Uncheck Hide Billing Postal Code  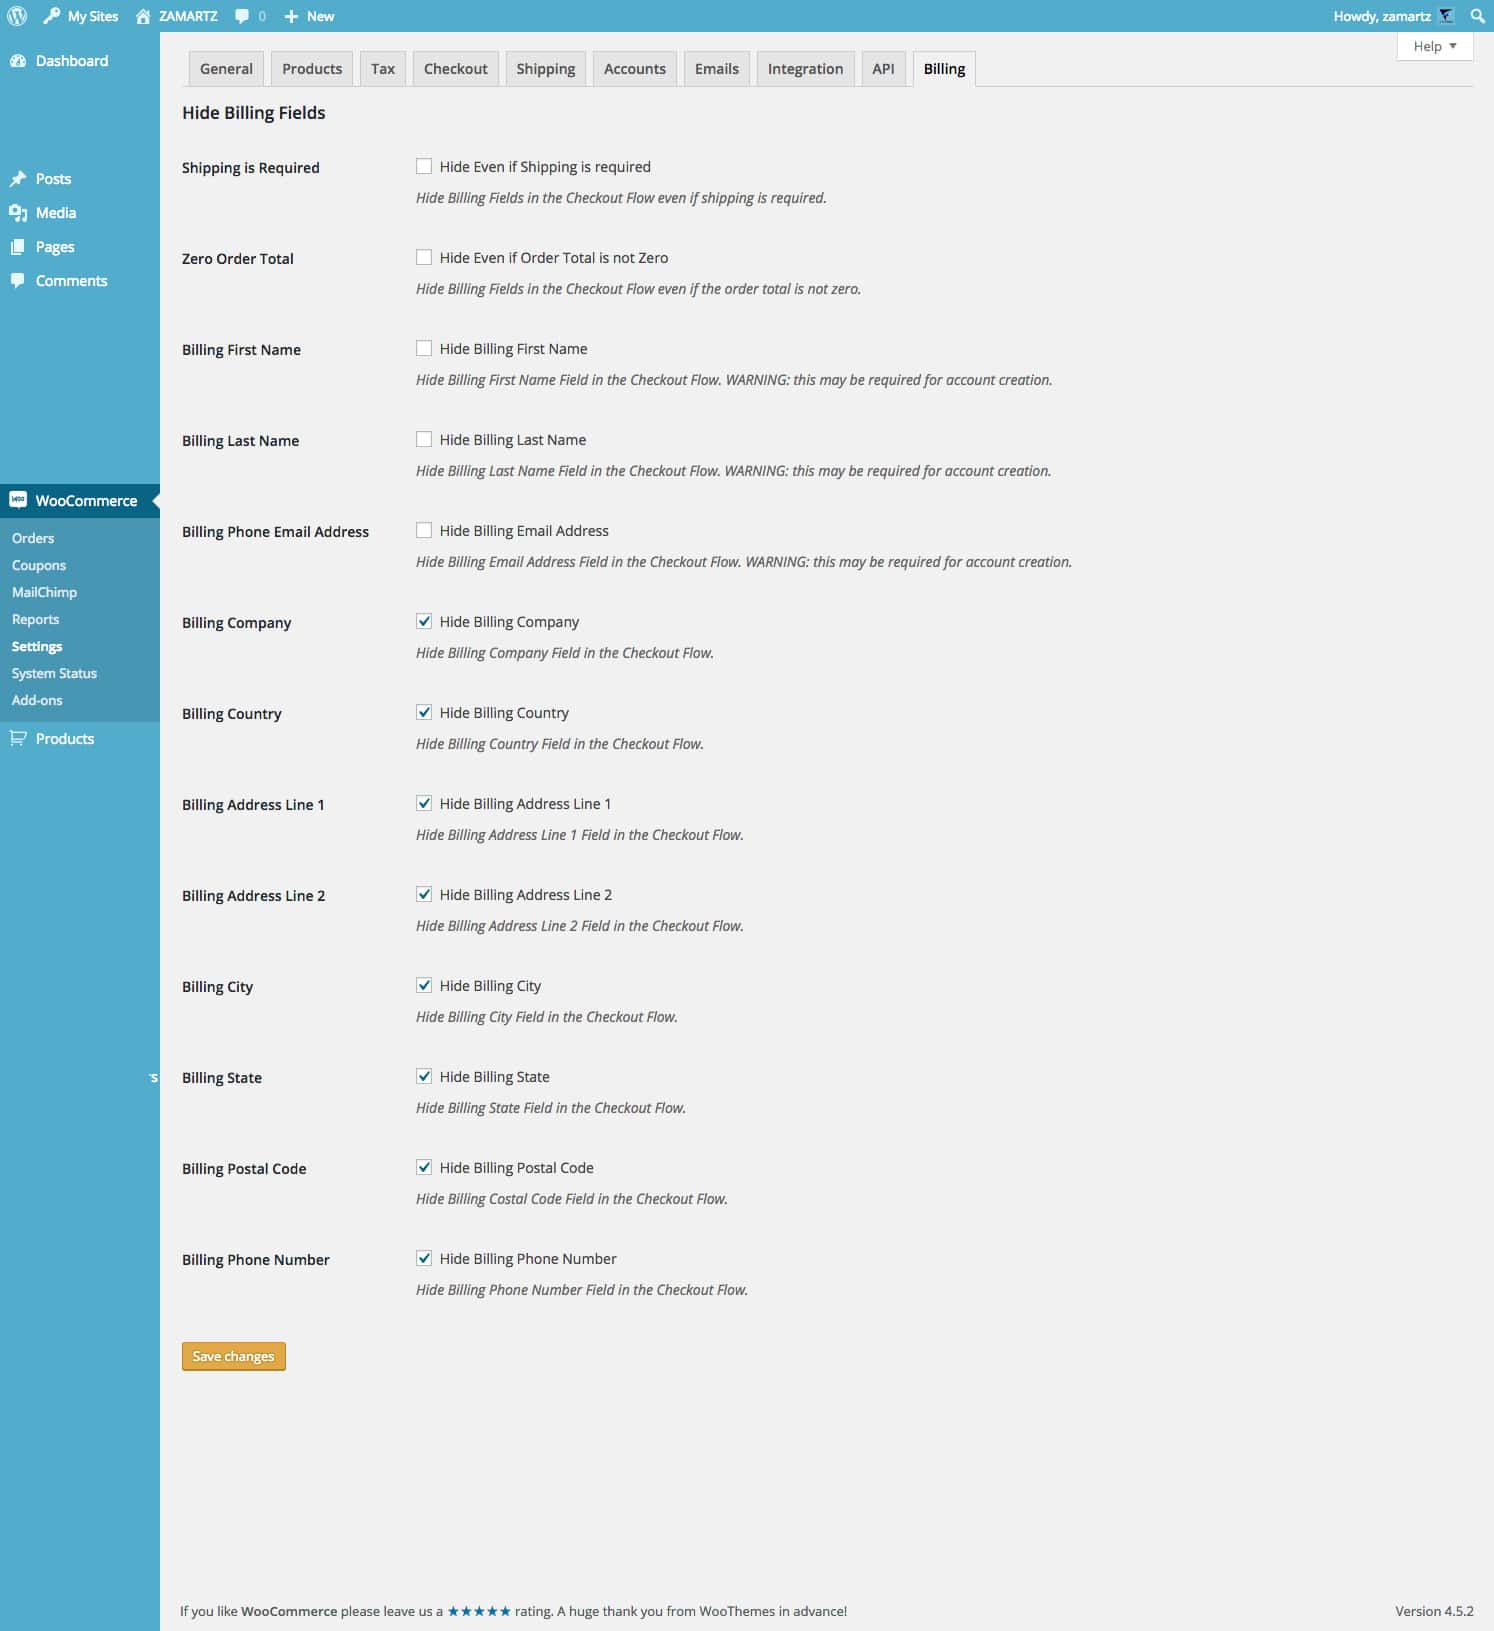tap(424, 1167)
